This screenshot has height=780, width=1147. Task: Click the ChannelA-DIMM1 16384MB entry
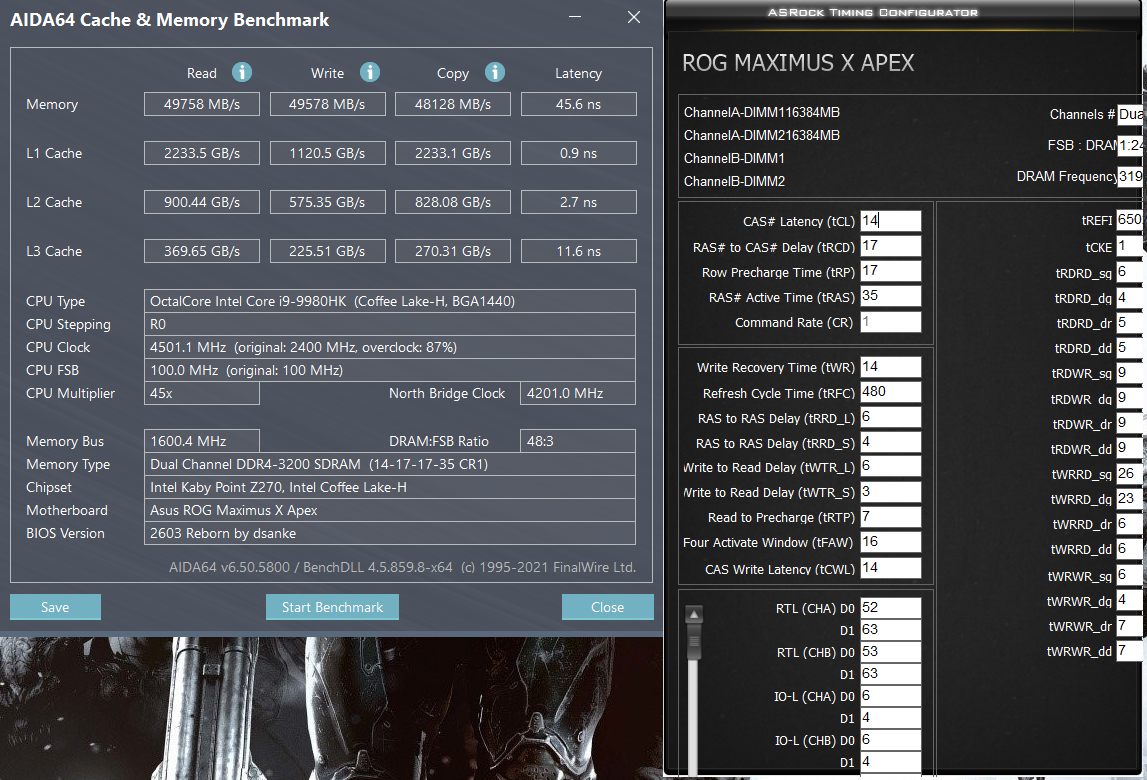(761, 112)
